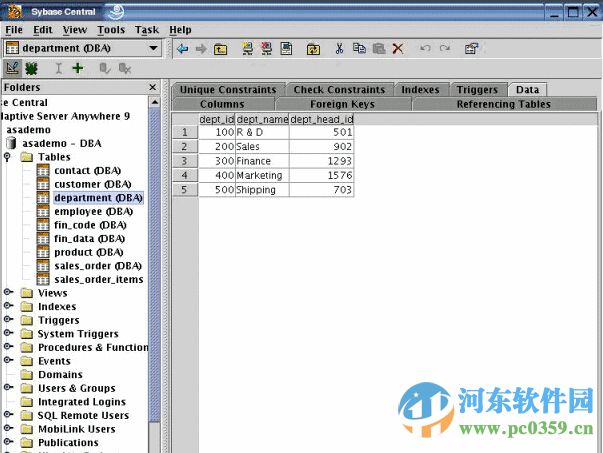Viewport: 603px width, 453px height.
Task: Select the sales_order (DBA) table
Action: click(98, 266)
